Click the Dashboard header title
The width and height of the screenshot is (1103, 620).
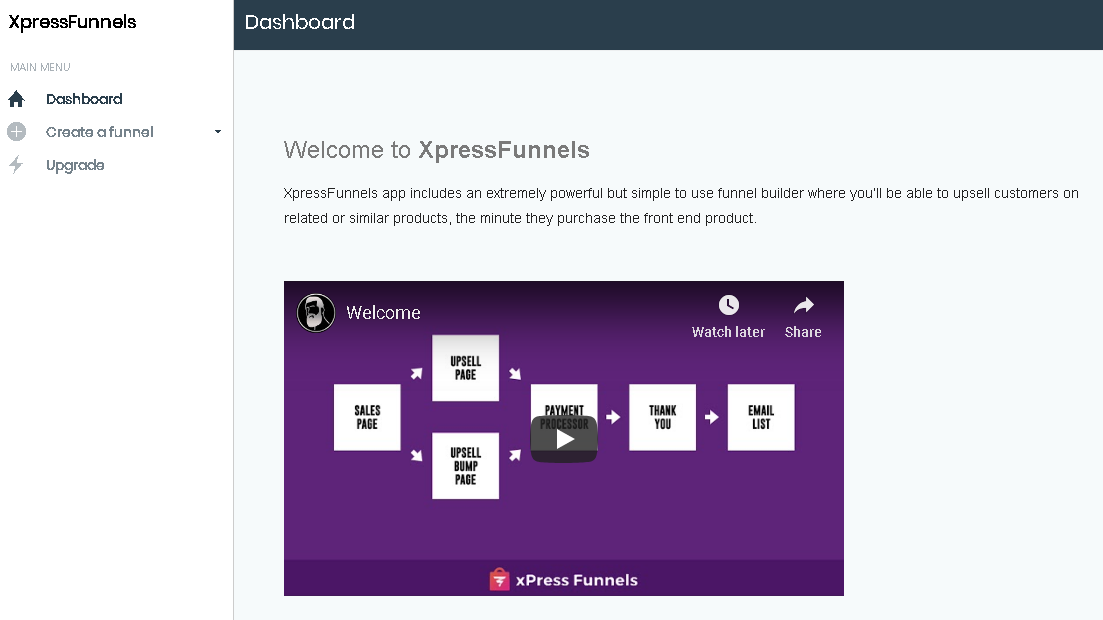(x=300, y=22)
